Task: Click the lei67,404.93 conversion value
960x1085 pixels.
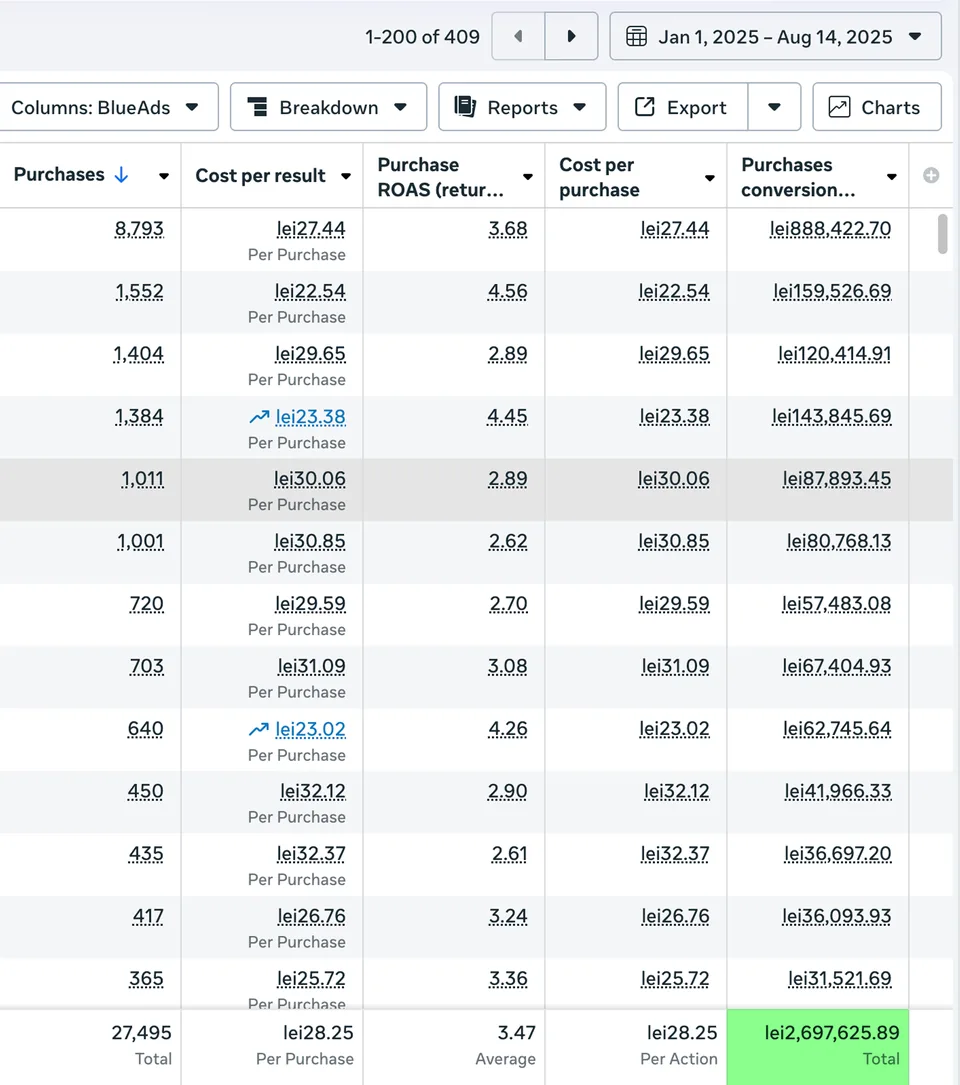Action: 837,666
